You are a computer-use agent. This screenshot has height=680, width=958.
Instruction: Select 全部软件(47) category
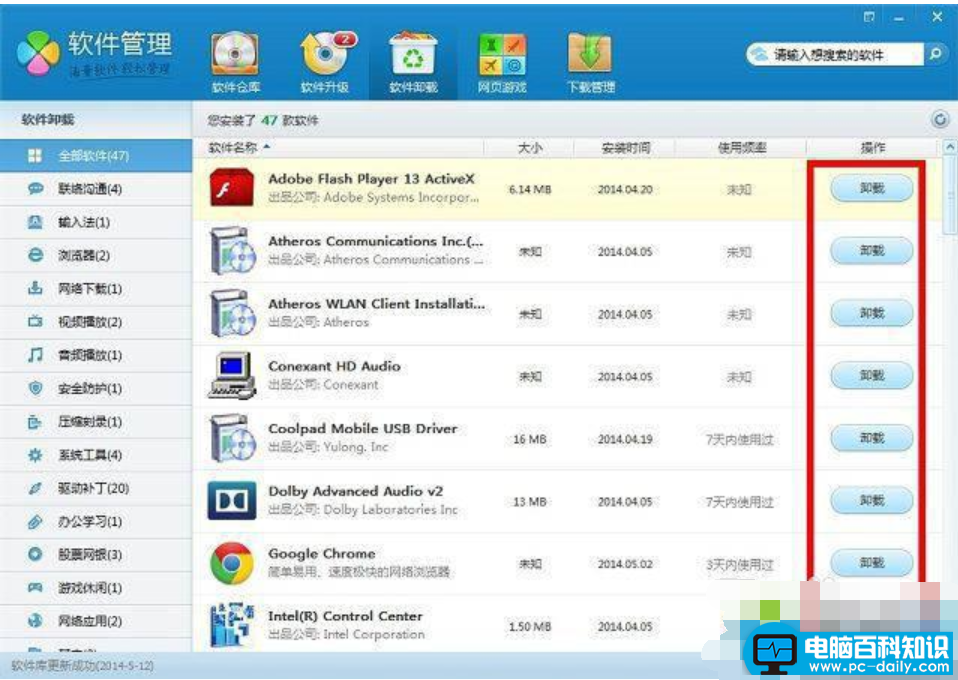pyautogui.click(x=96, y=156)
